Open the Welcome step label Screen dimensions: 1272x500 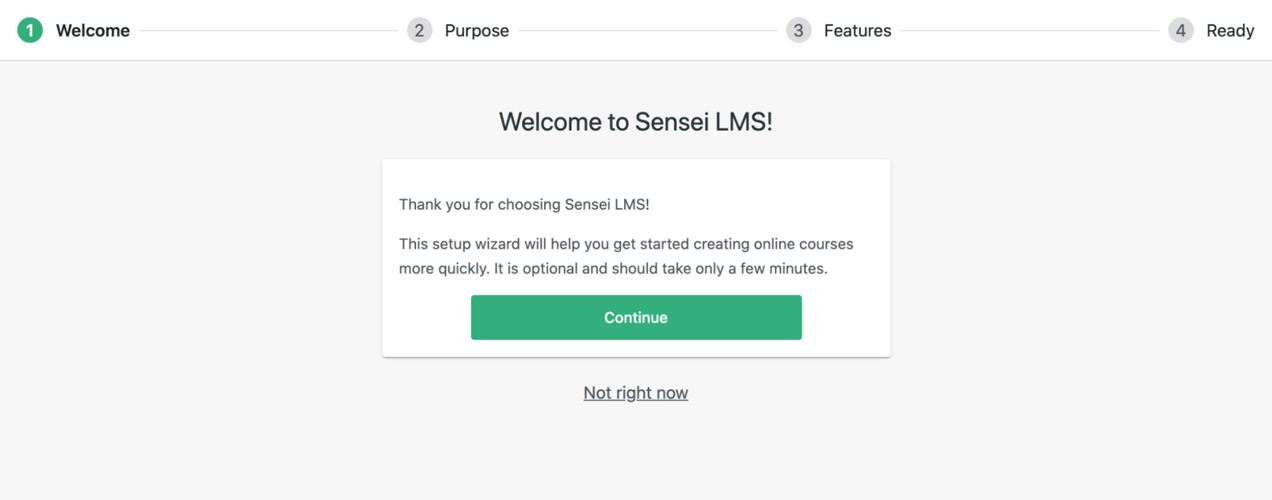[x=93, y=31]
